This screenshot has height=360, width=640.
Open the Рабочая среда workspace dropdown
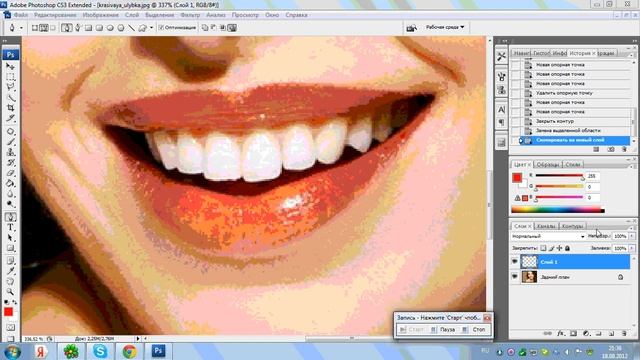pos(445,27)
